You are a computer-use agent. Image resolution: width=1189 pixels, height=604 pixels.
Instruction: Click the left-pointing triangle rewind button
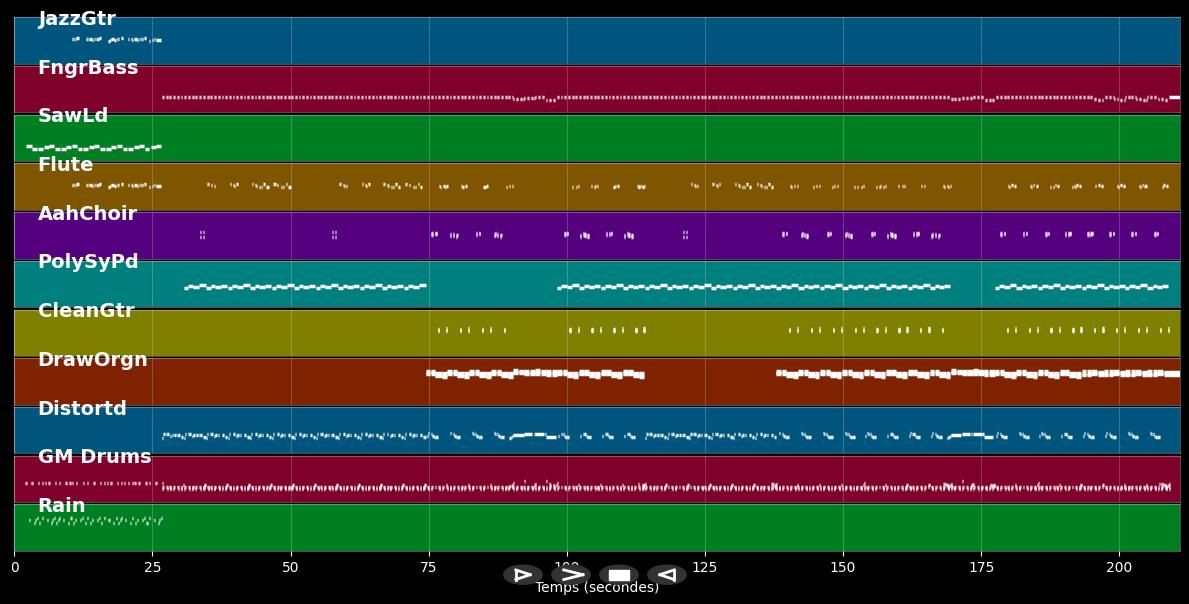pyautogui.click(x=666, y=575)
